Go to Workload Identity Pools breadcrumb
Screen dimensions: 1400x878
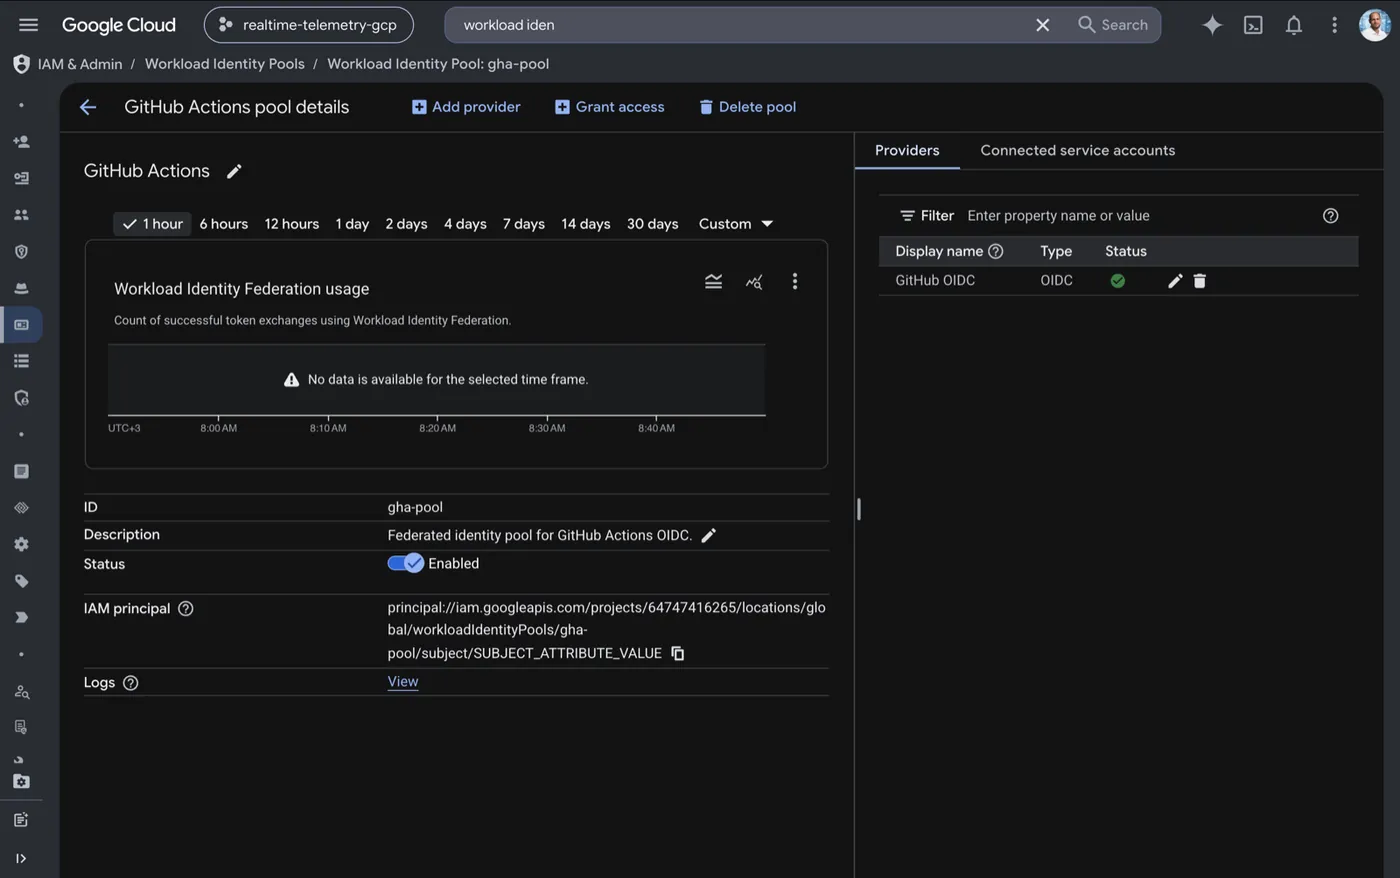point(224,64)
